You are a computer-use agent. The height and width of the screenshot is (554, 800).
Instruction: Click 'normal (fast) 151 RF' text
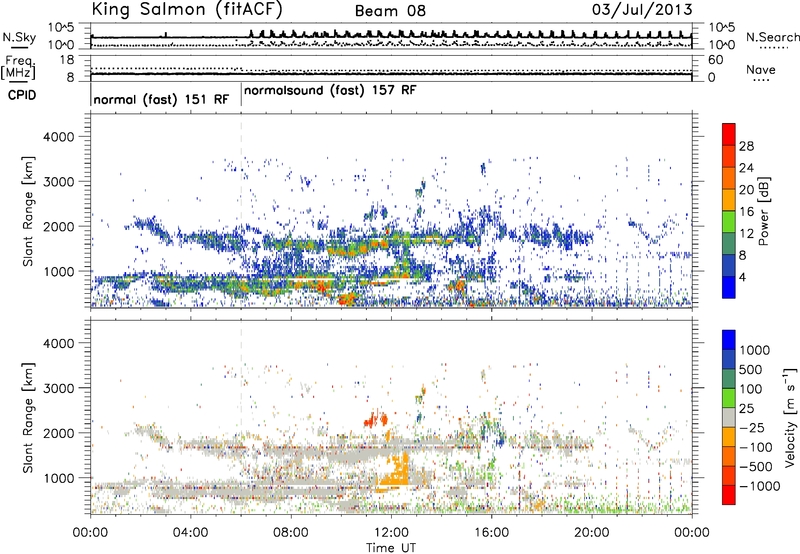click(161, 99)
